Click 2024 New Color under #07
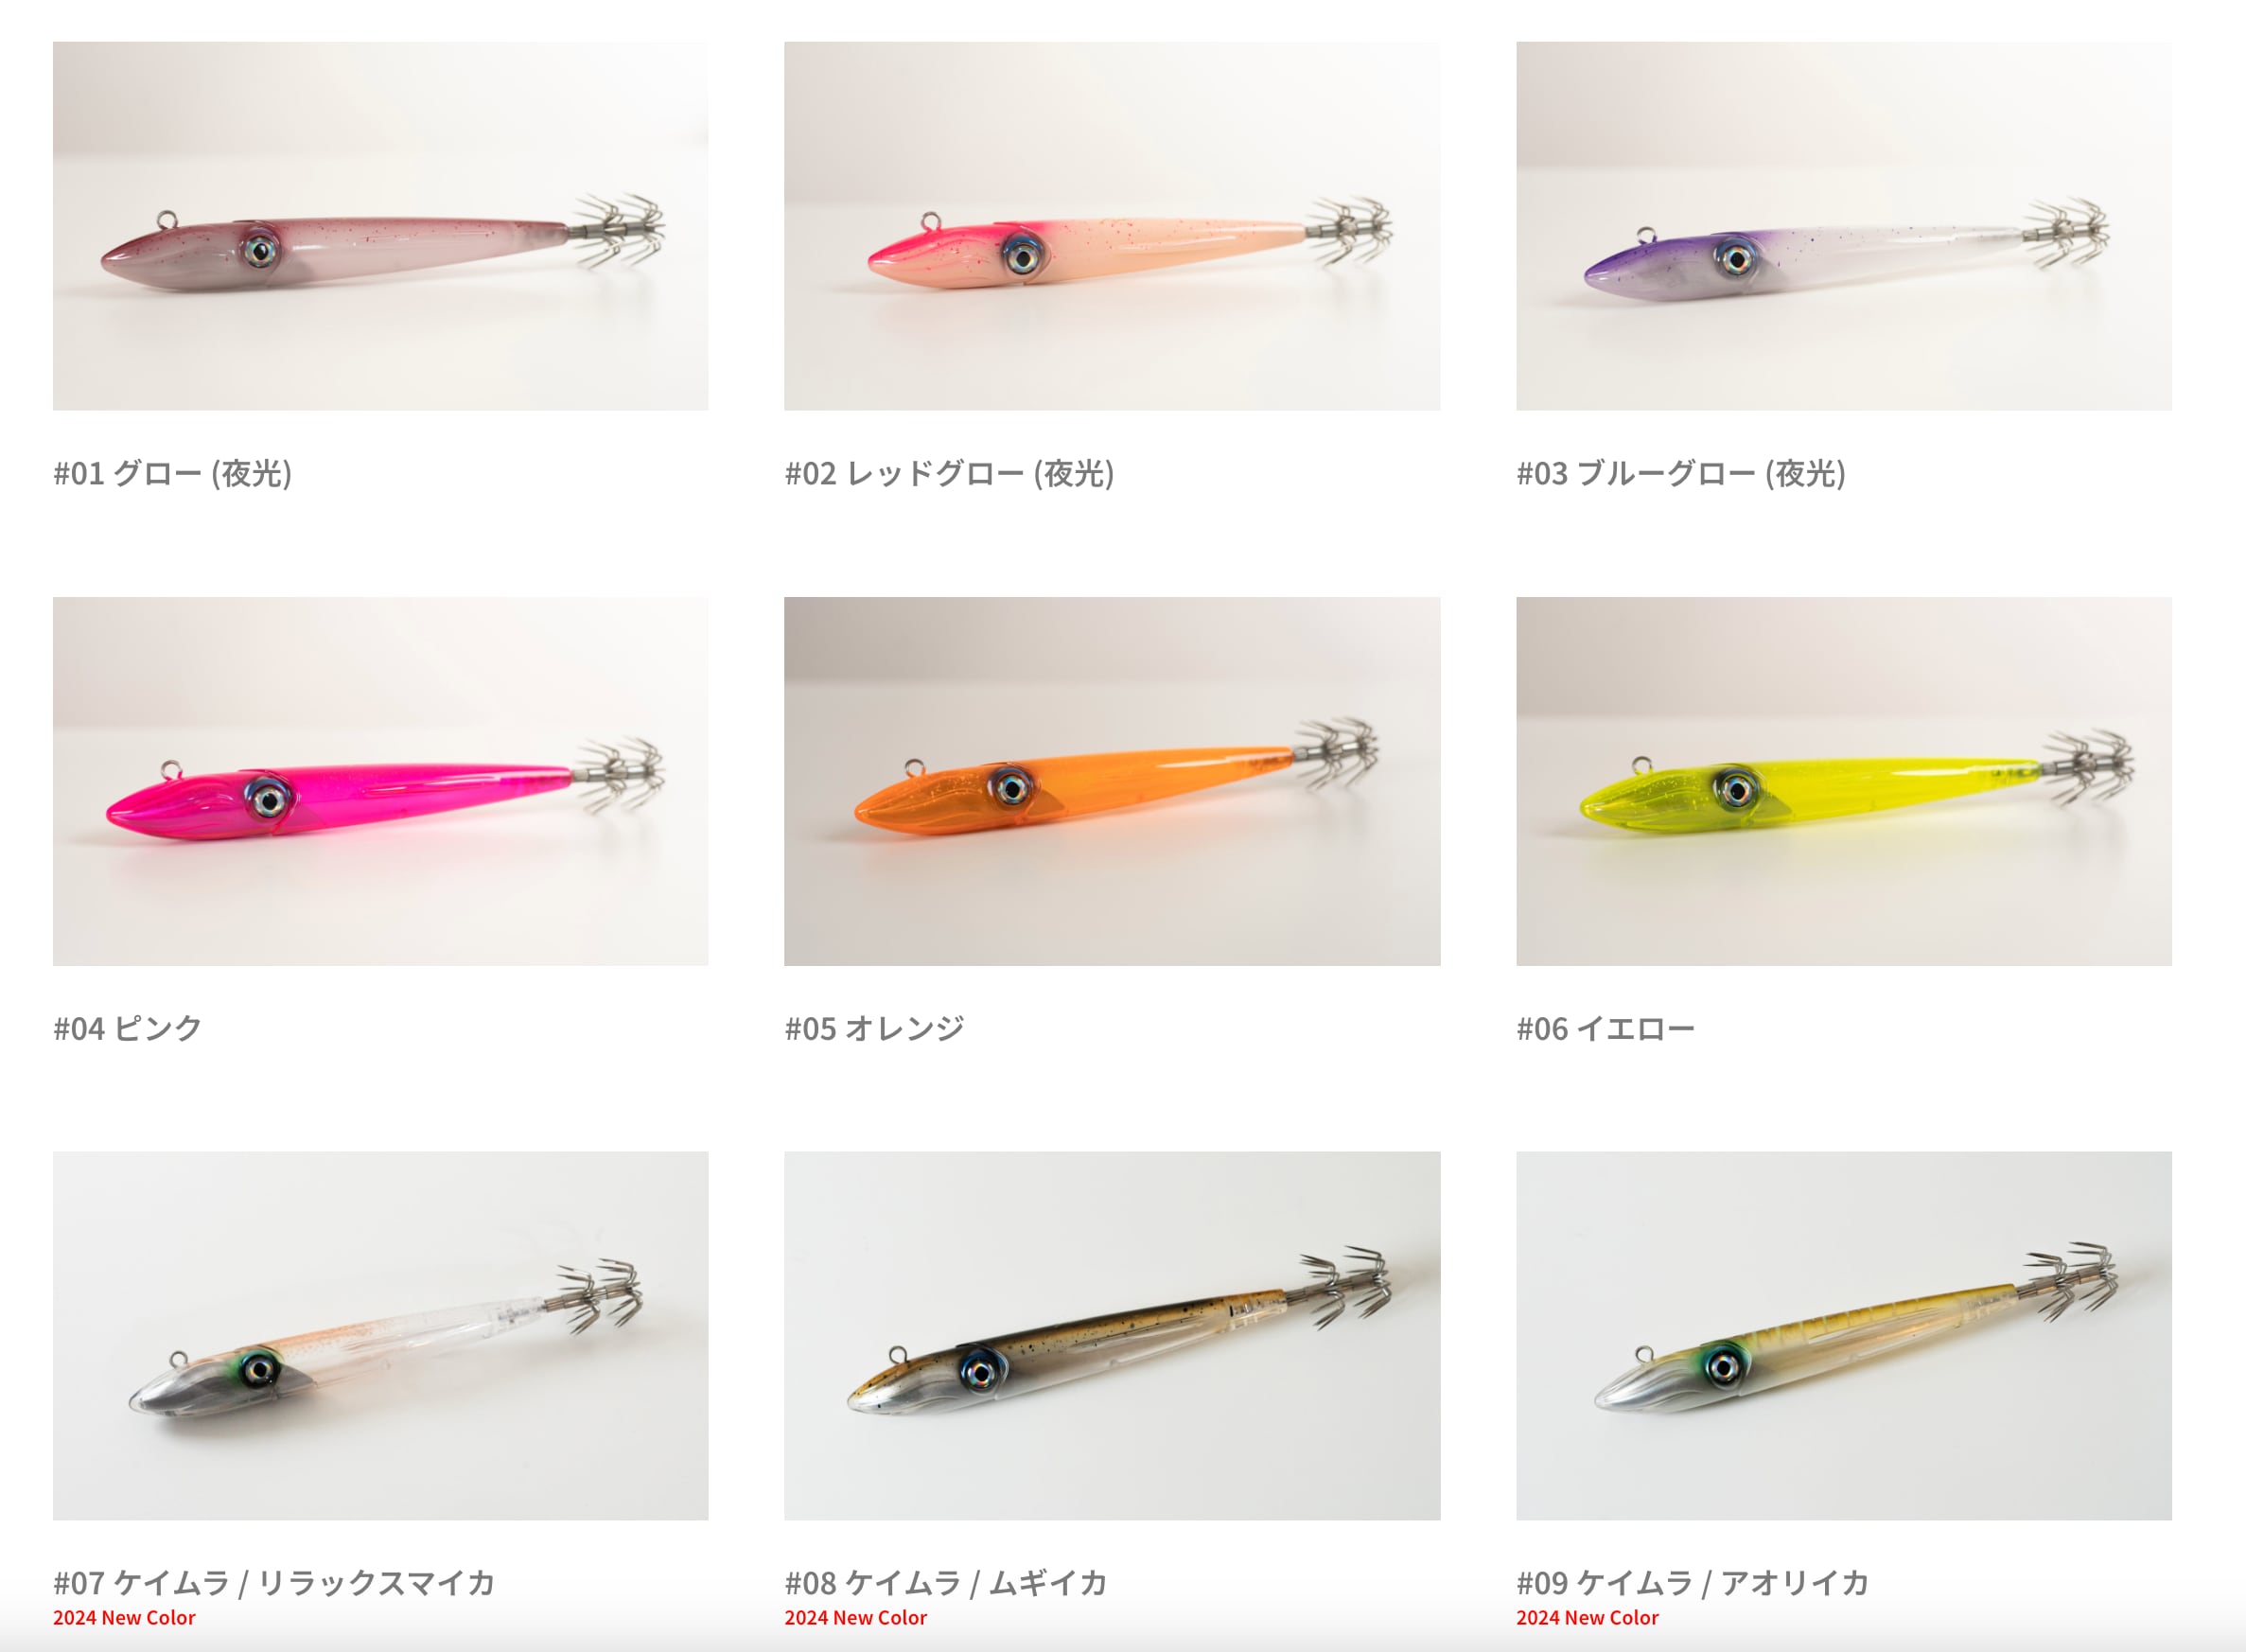2246x1652 pixels. point(124,1618)
